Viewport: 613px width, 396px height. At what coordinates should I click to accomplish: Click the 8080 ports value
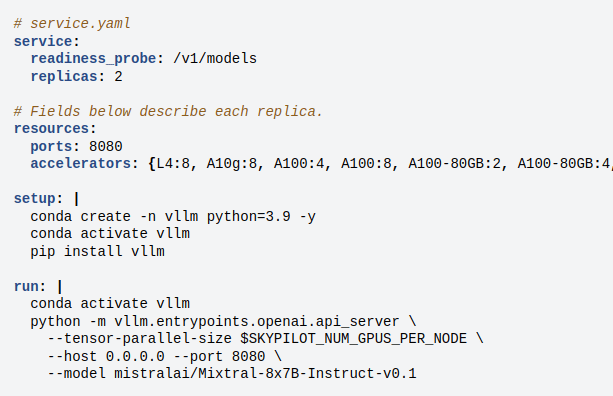[x=106, y=147]
